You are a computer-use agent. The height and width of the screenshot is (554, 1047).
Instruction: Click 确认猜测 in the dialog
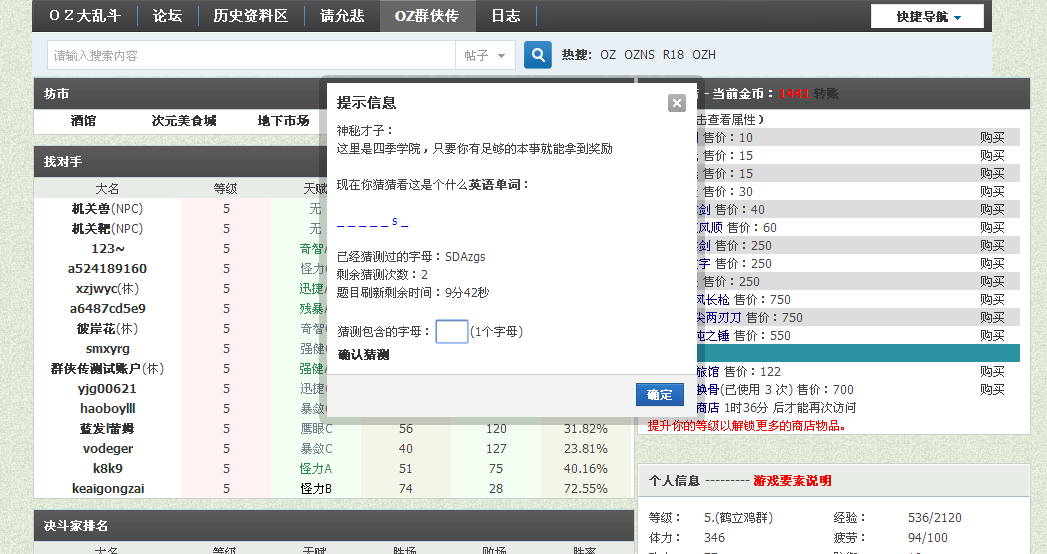coord(364,355)
